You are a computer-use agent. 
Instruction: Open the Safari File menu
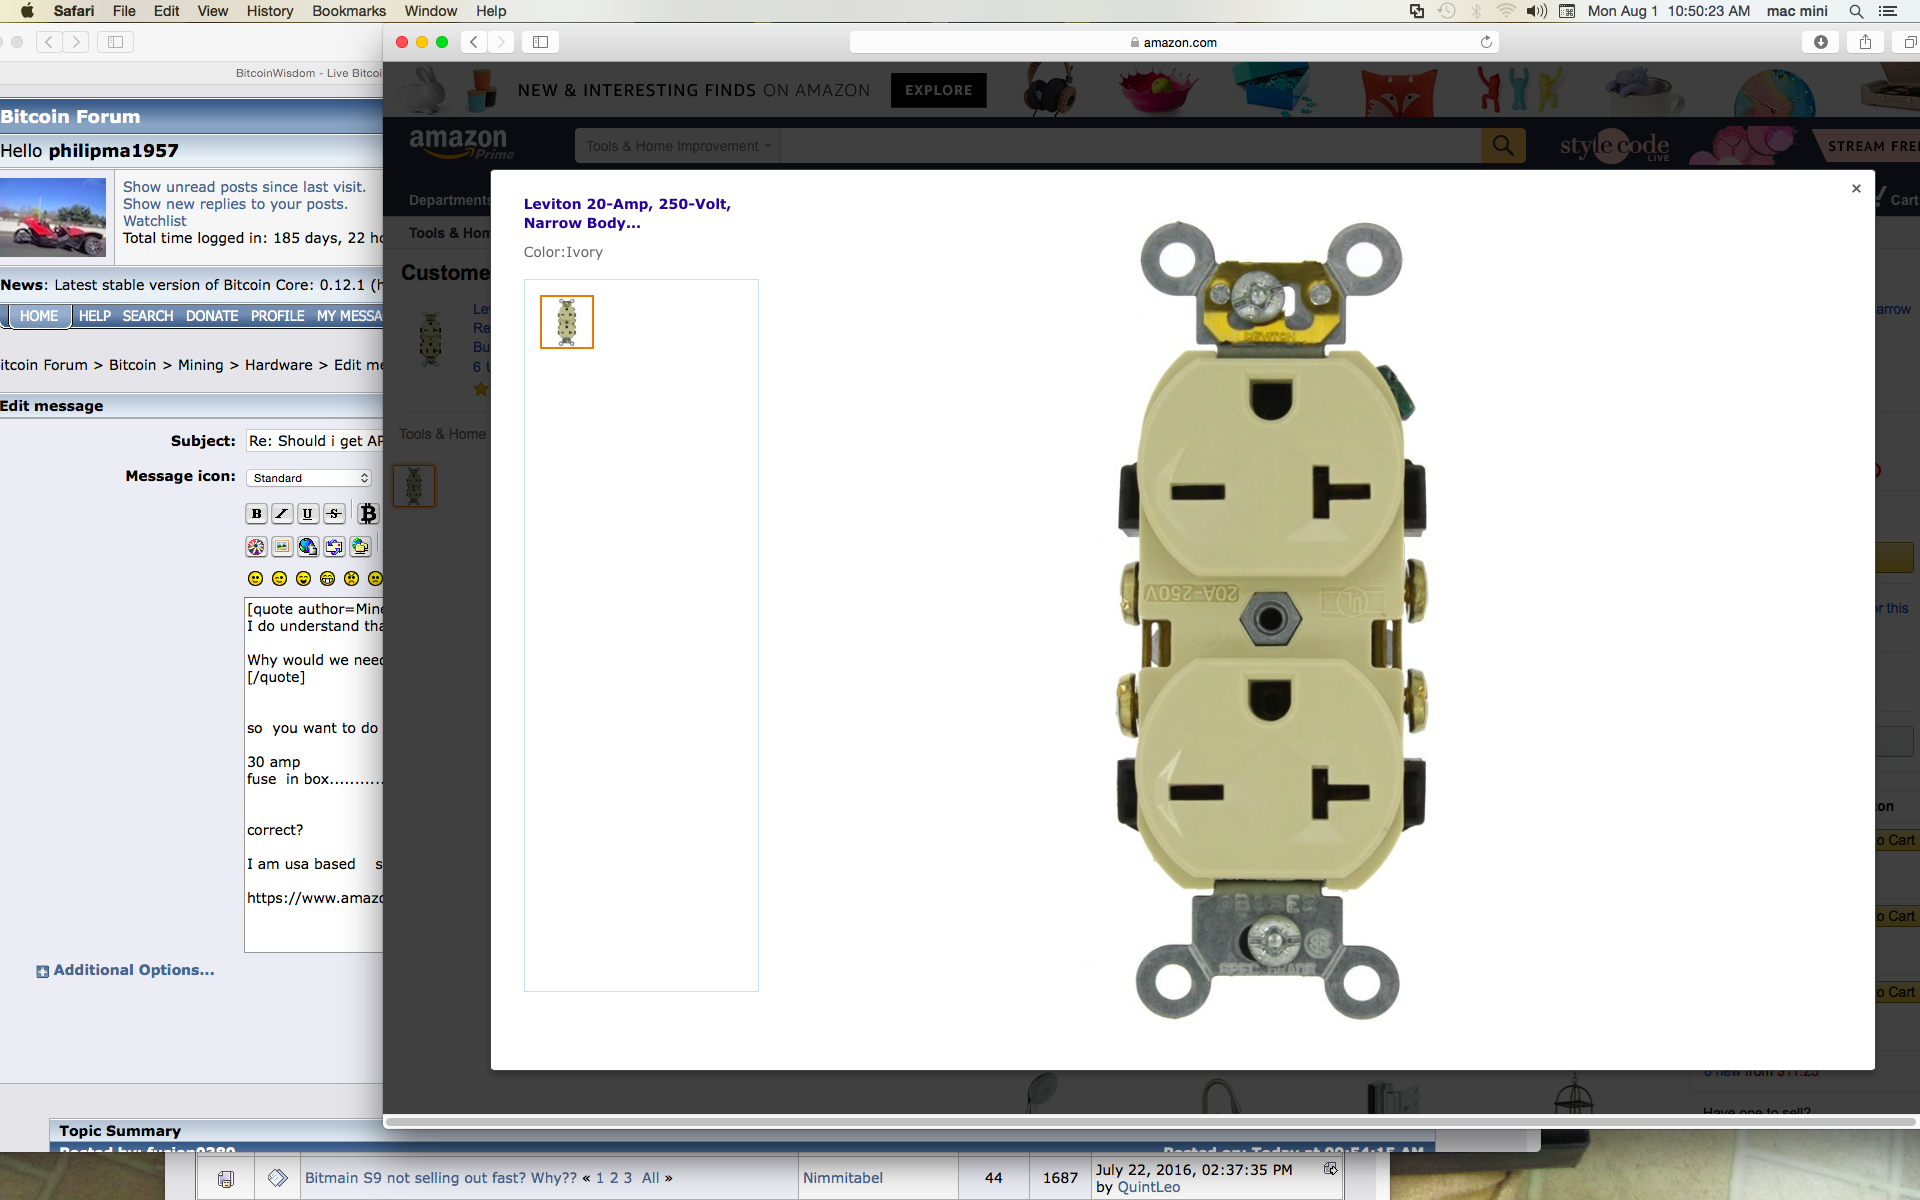coord(124,11)
